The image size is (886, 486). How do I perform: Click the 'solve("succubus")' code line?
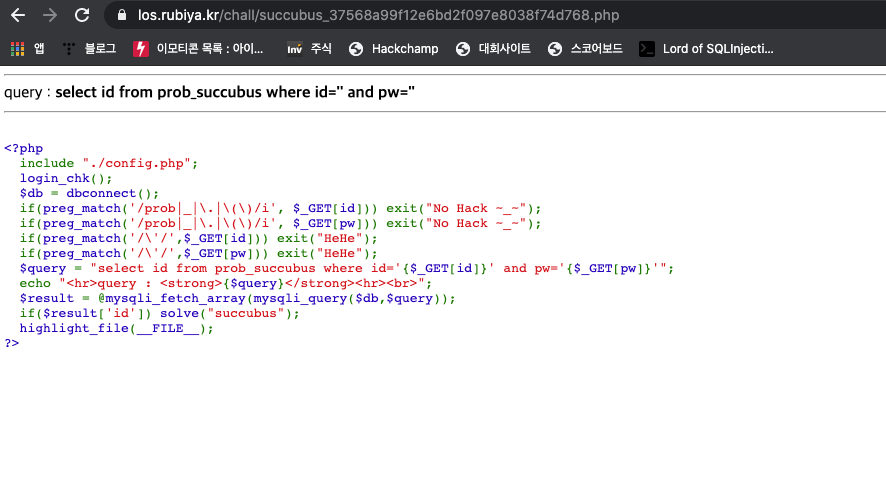(160, 314)
